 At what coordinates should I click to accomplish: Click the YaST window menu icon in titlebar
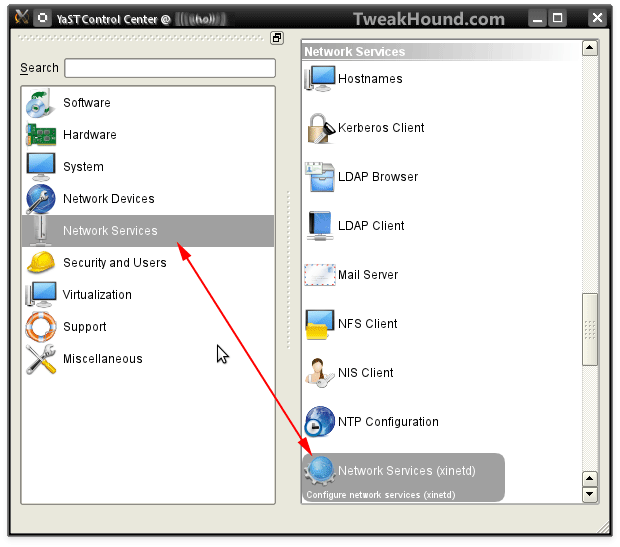pos(22,17)
